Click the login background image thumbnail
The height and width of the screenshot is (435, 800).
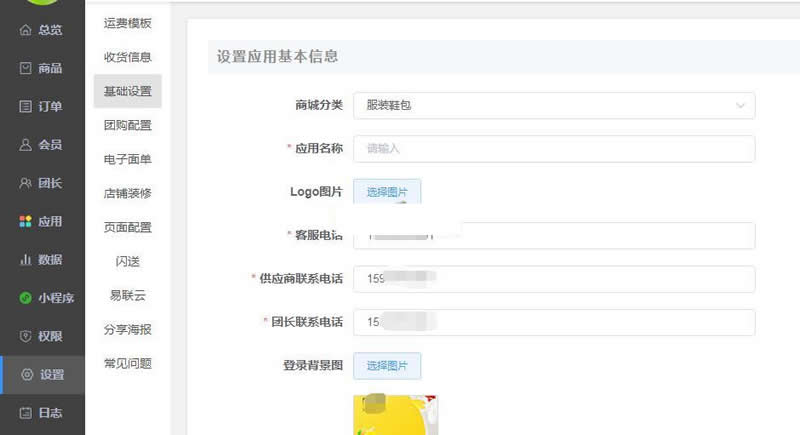[395, 415]
